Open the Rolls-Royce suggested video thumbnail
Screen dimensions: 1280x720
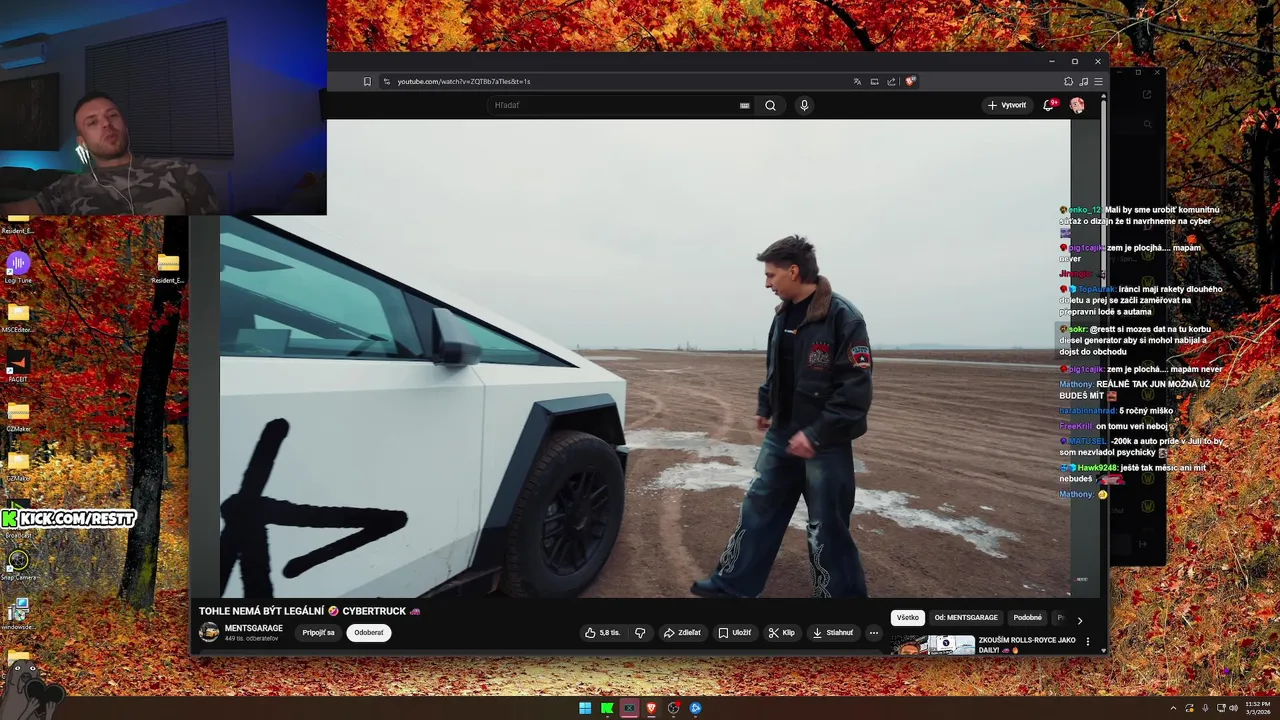pyautogui.click(x=933, y=645)
